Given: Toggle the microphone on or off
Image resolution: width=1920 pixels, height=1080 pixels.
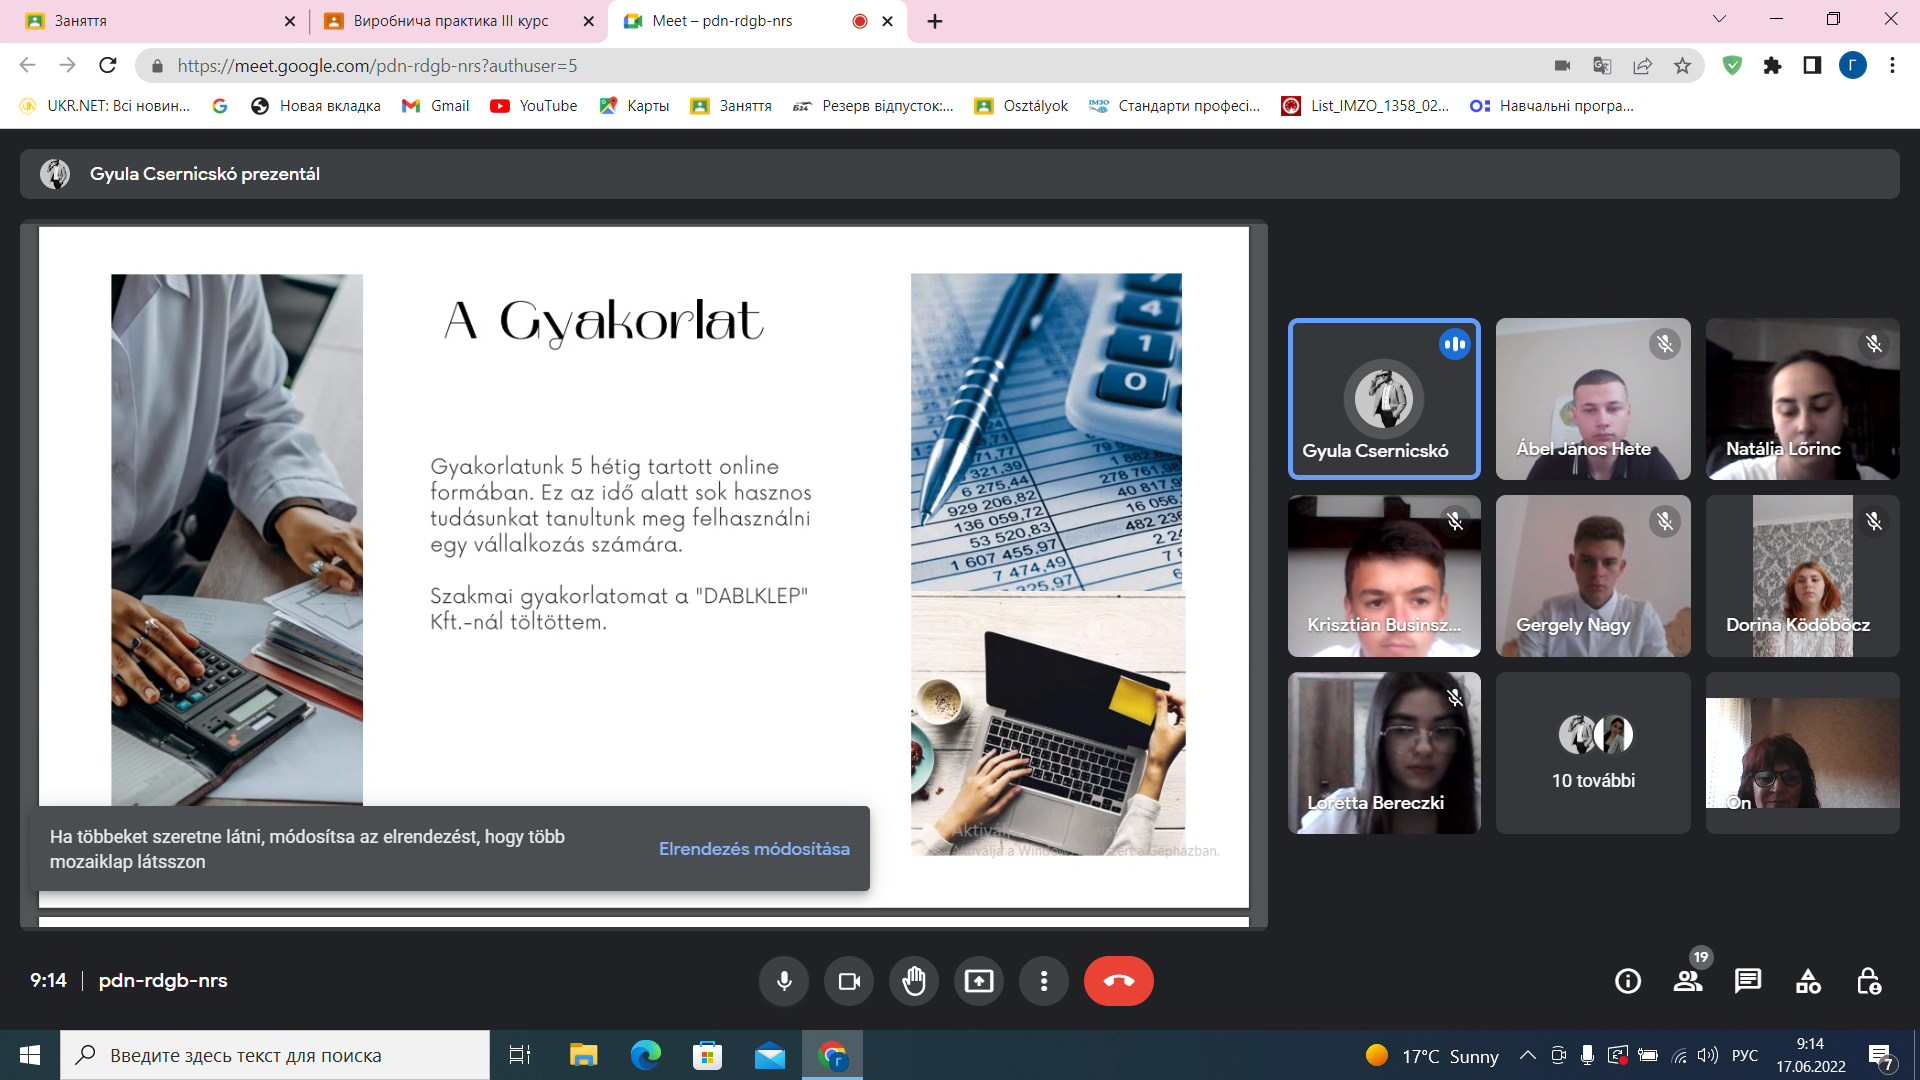Looking at the screenshot, I should tap(784, 981).
